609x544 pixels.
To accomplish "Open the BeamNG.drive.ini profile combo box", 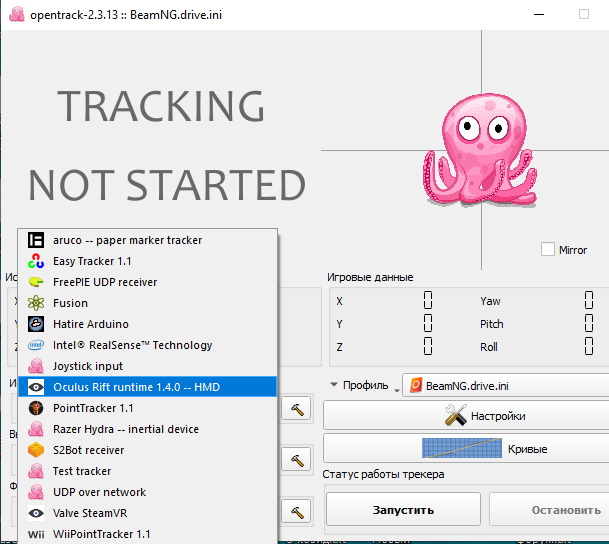I will 506,386.
